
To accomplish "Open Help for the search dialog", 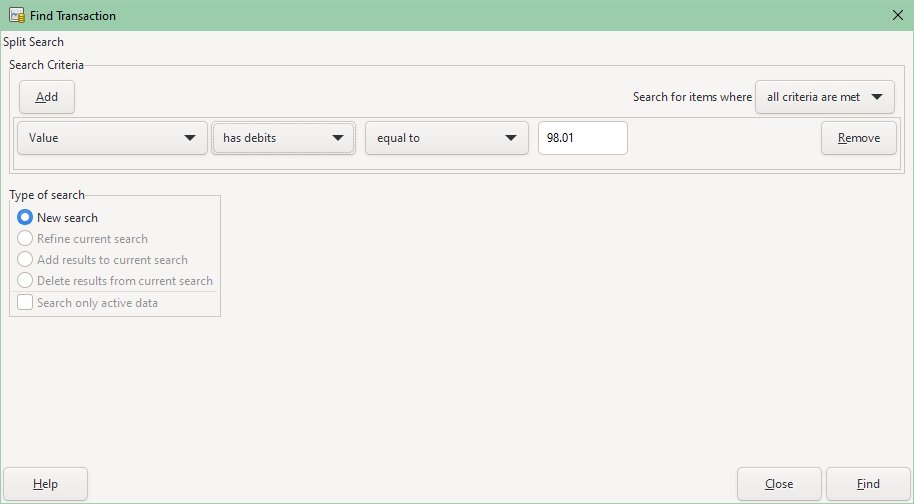I will [46, 484].
